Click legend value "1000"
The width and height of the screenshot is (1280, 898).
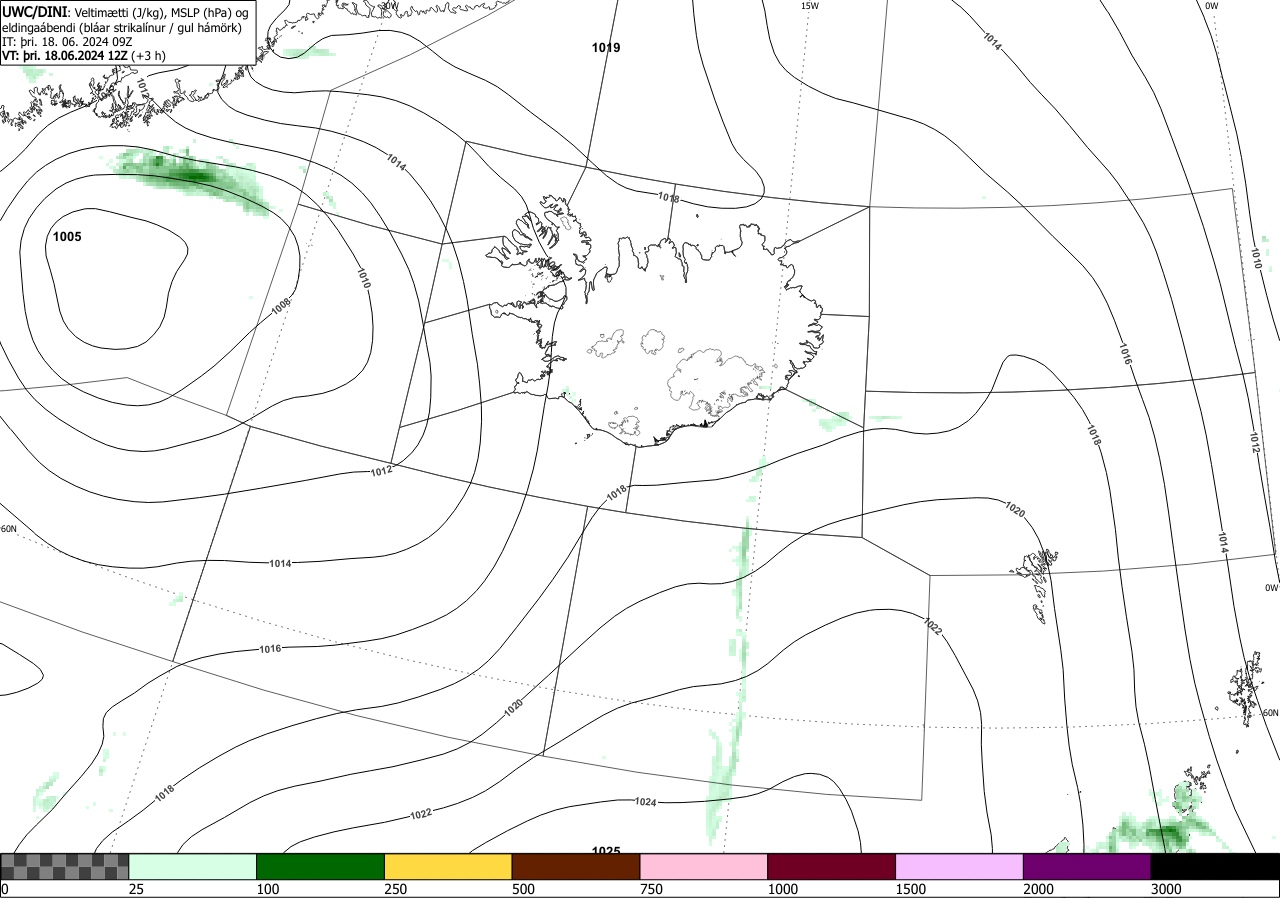pyautogui.click(x=783, y=889)
